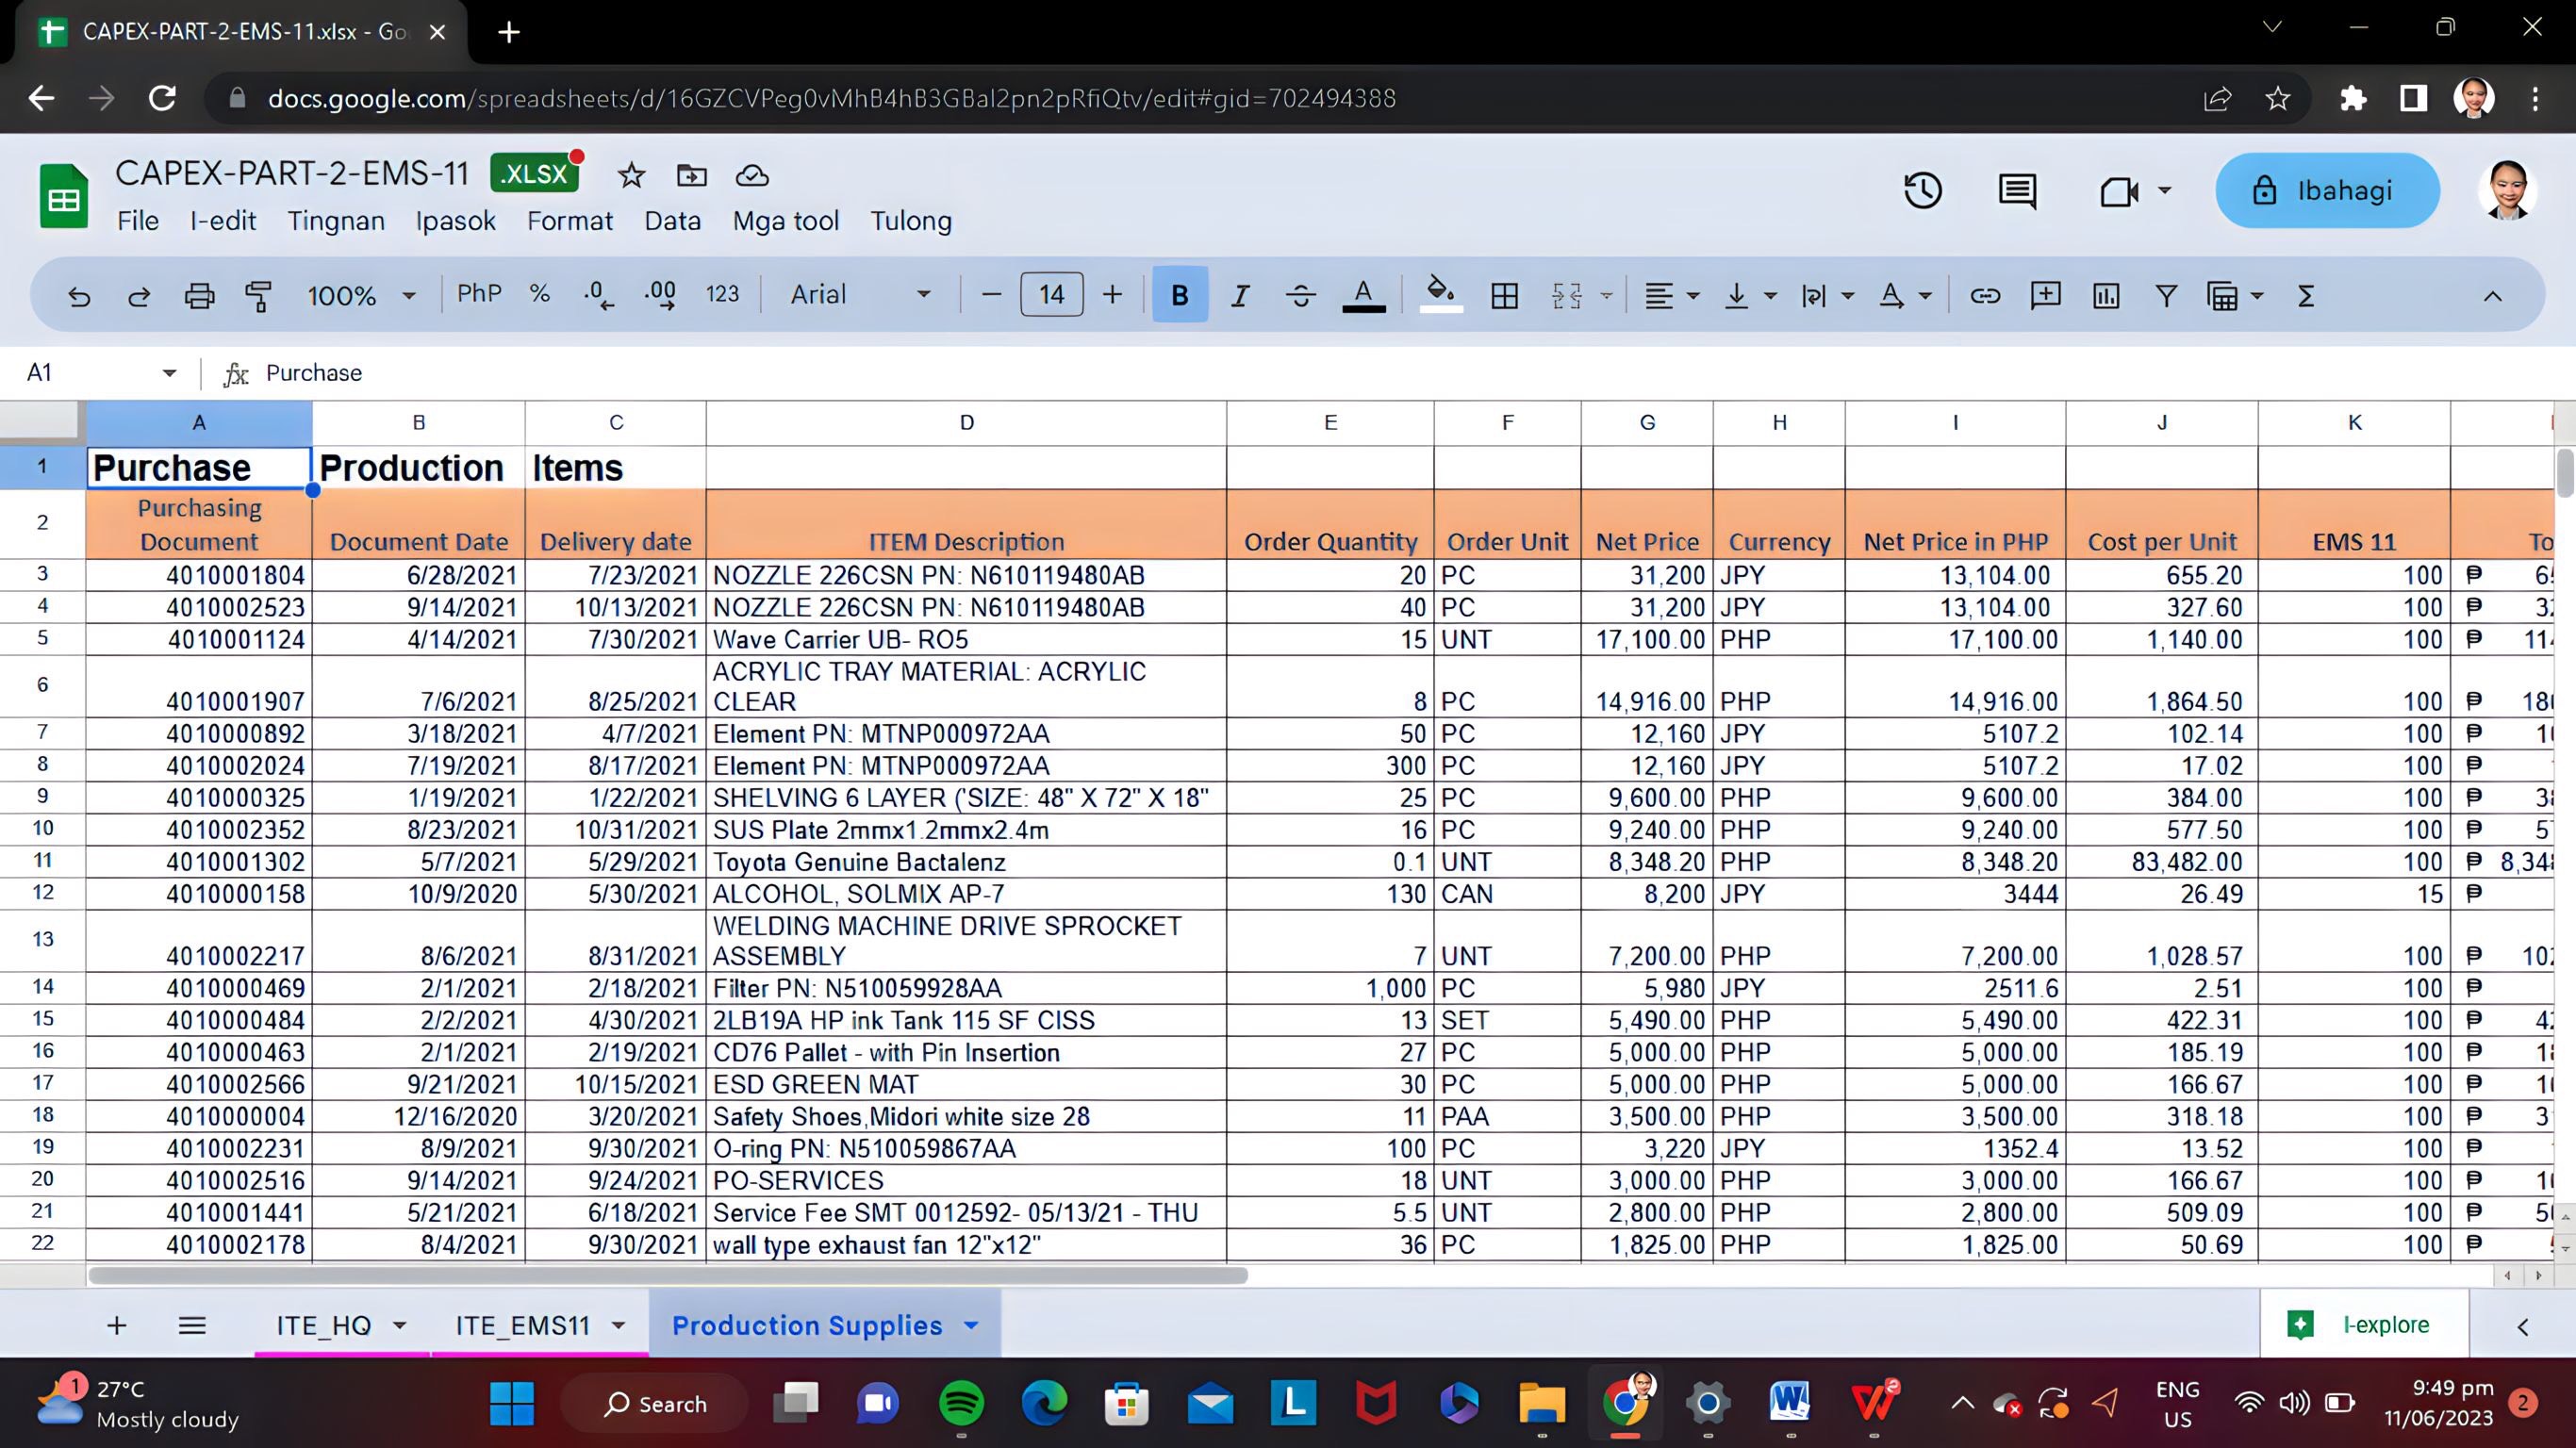Toggle bold formatting

[1180, 294]
